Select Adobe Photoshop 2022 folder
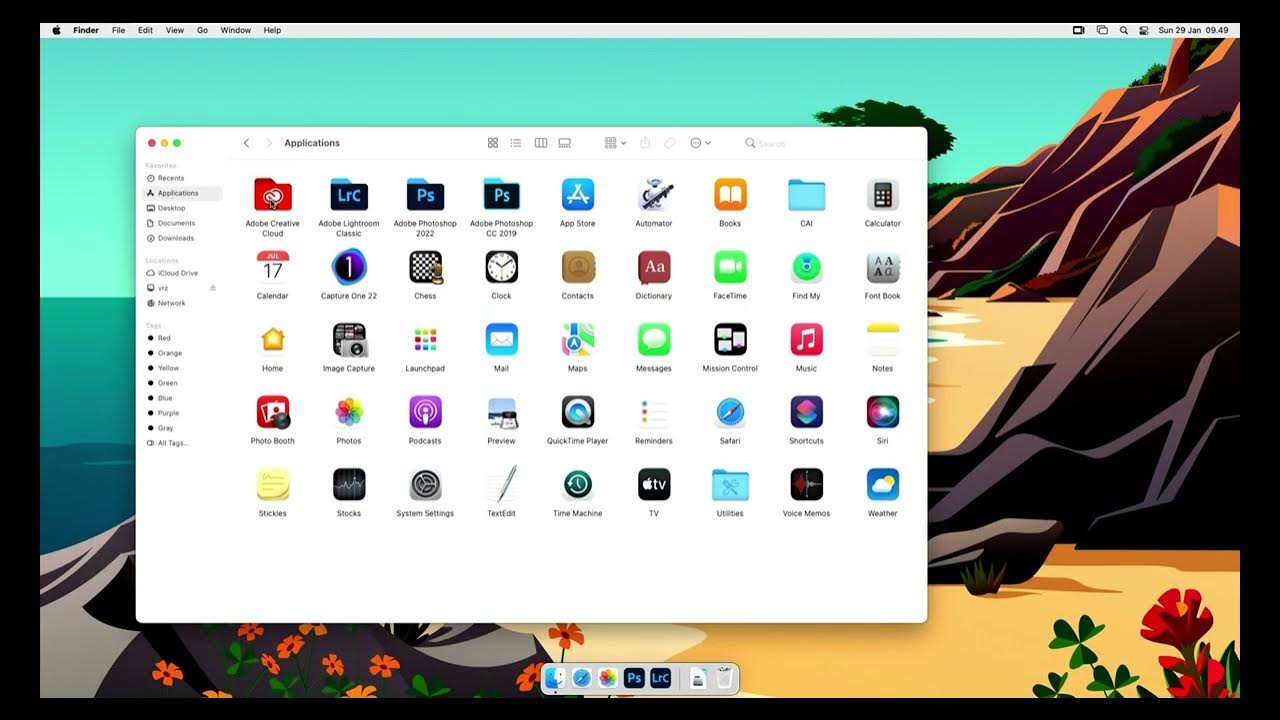This screenshot has height=720, width=1280. pyautogui.click(x=425, y=195)
